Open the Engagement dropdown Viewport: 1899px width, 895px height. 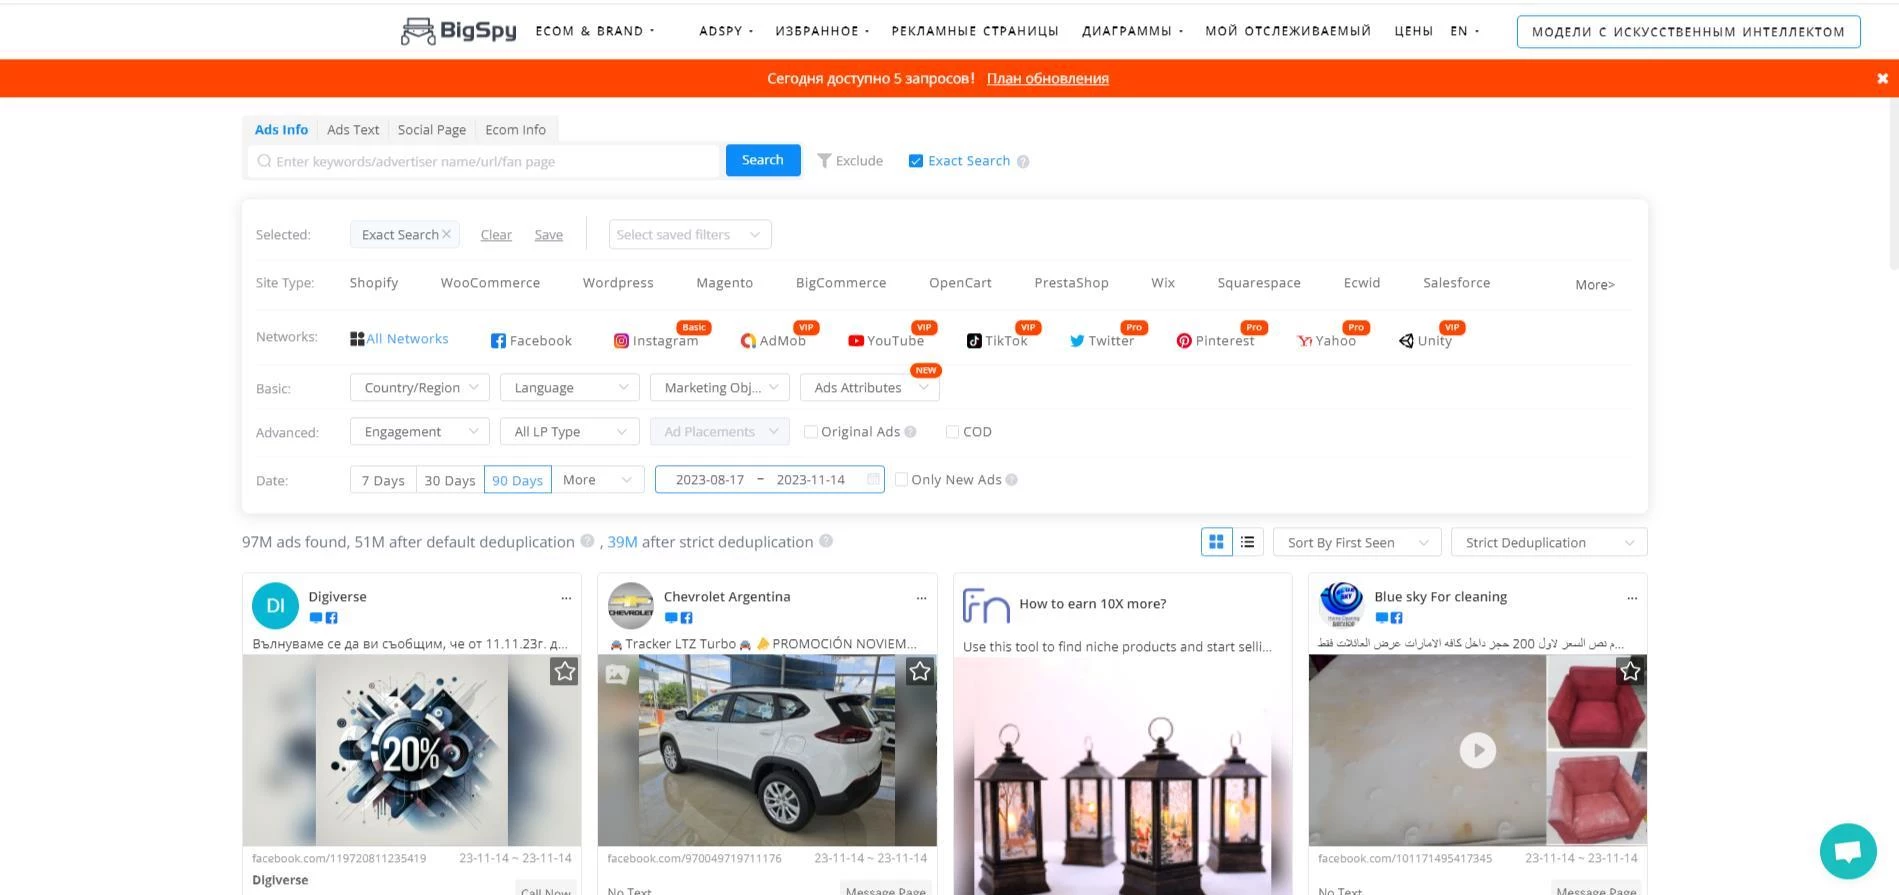click(x=420, y=432)
